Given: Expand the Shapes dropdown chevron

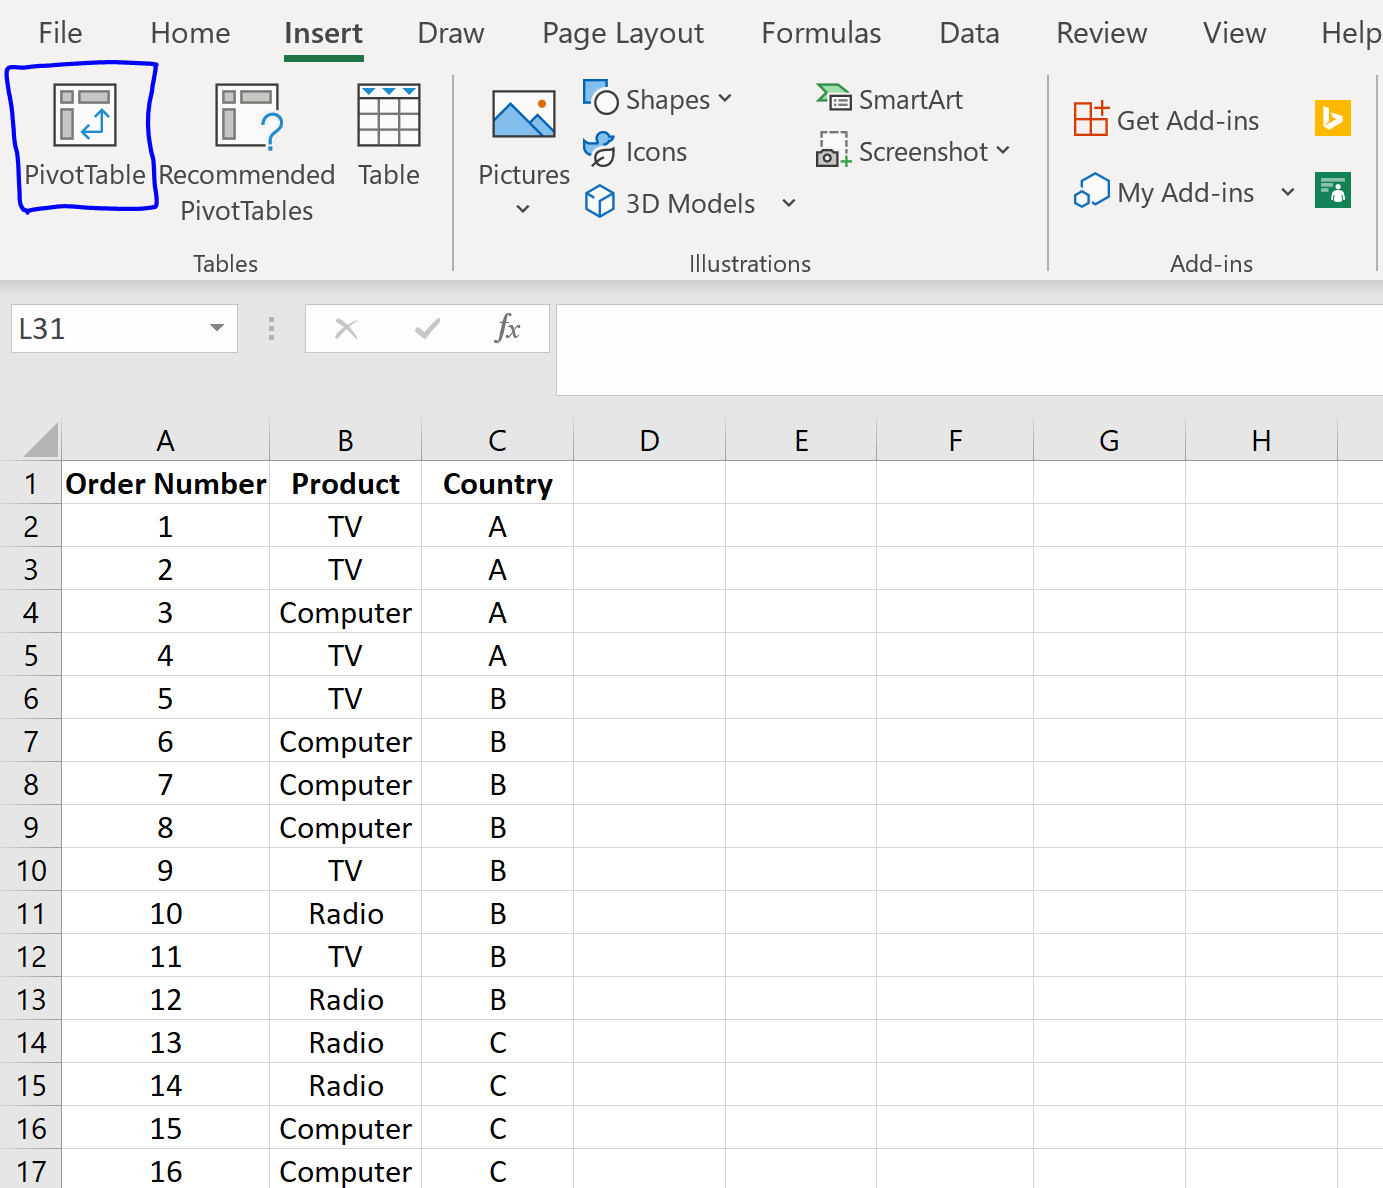Looking at the screenshot, I should 726,99.
